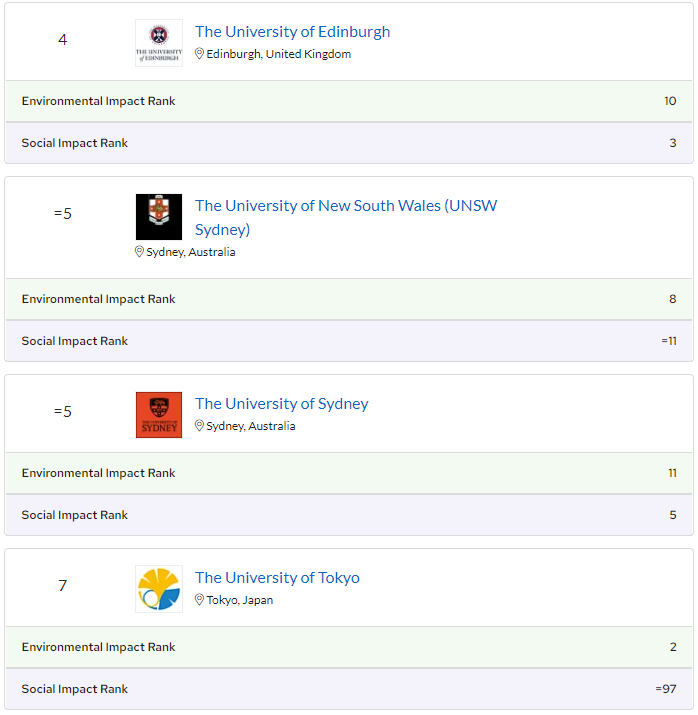Click the University of Tokyo ginkgo logo
The width and height of the screenshot is (698, 715).
tap(159, 589)
